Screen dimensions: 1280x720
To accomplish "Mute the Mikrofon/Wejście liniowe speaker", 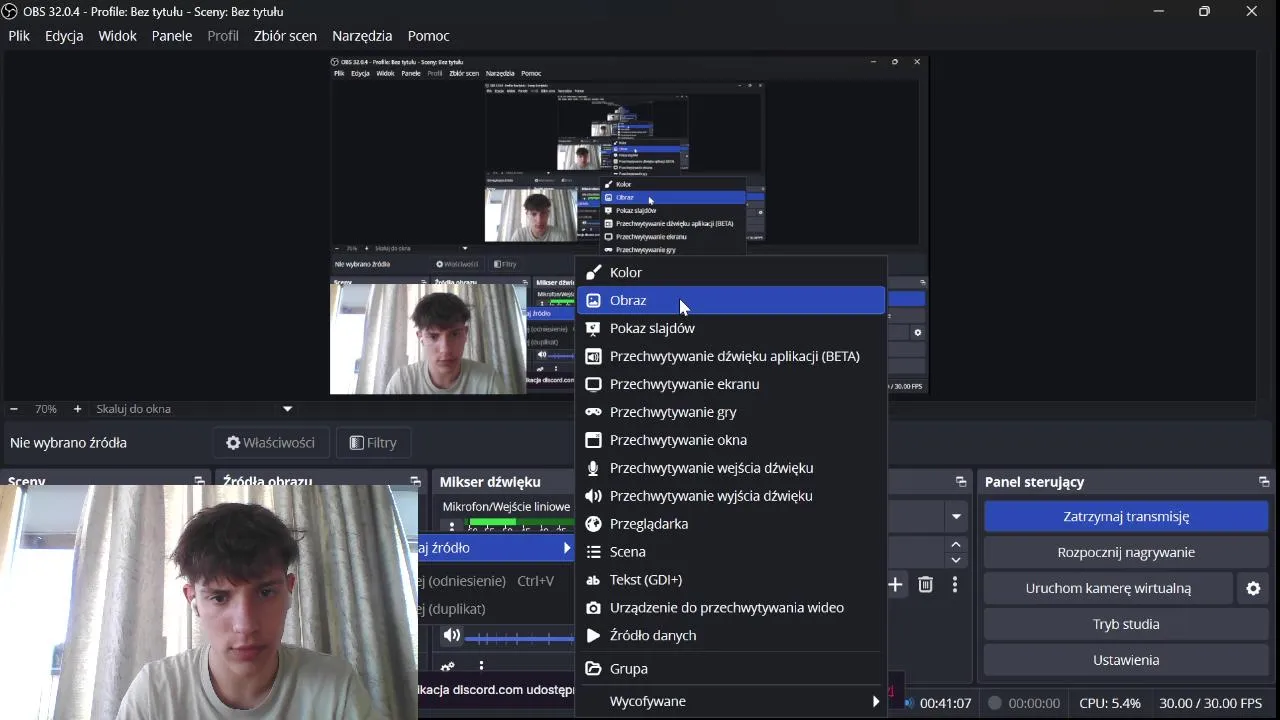I will 452,635.
